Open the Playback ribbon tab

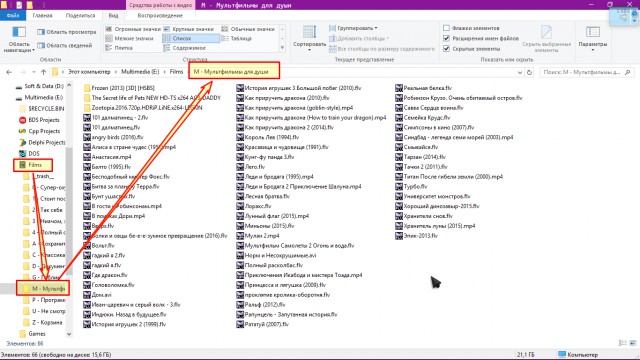(160, 16)
